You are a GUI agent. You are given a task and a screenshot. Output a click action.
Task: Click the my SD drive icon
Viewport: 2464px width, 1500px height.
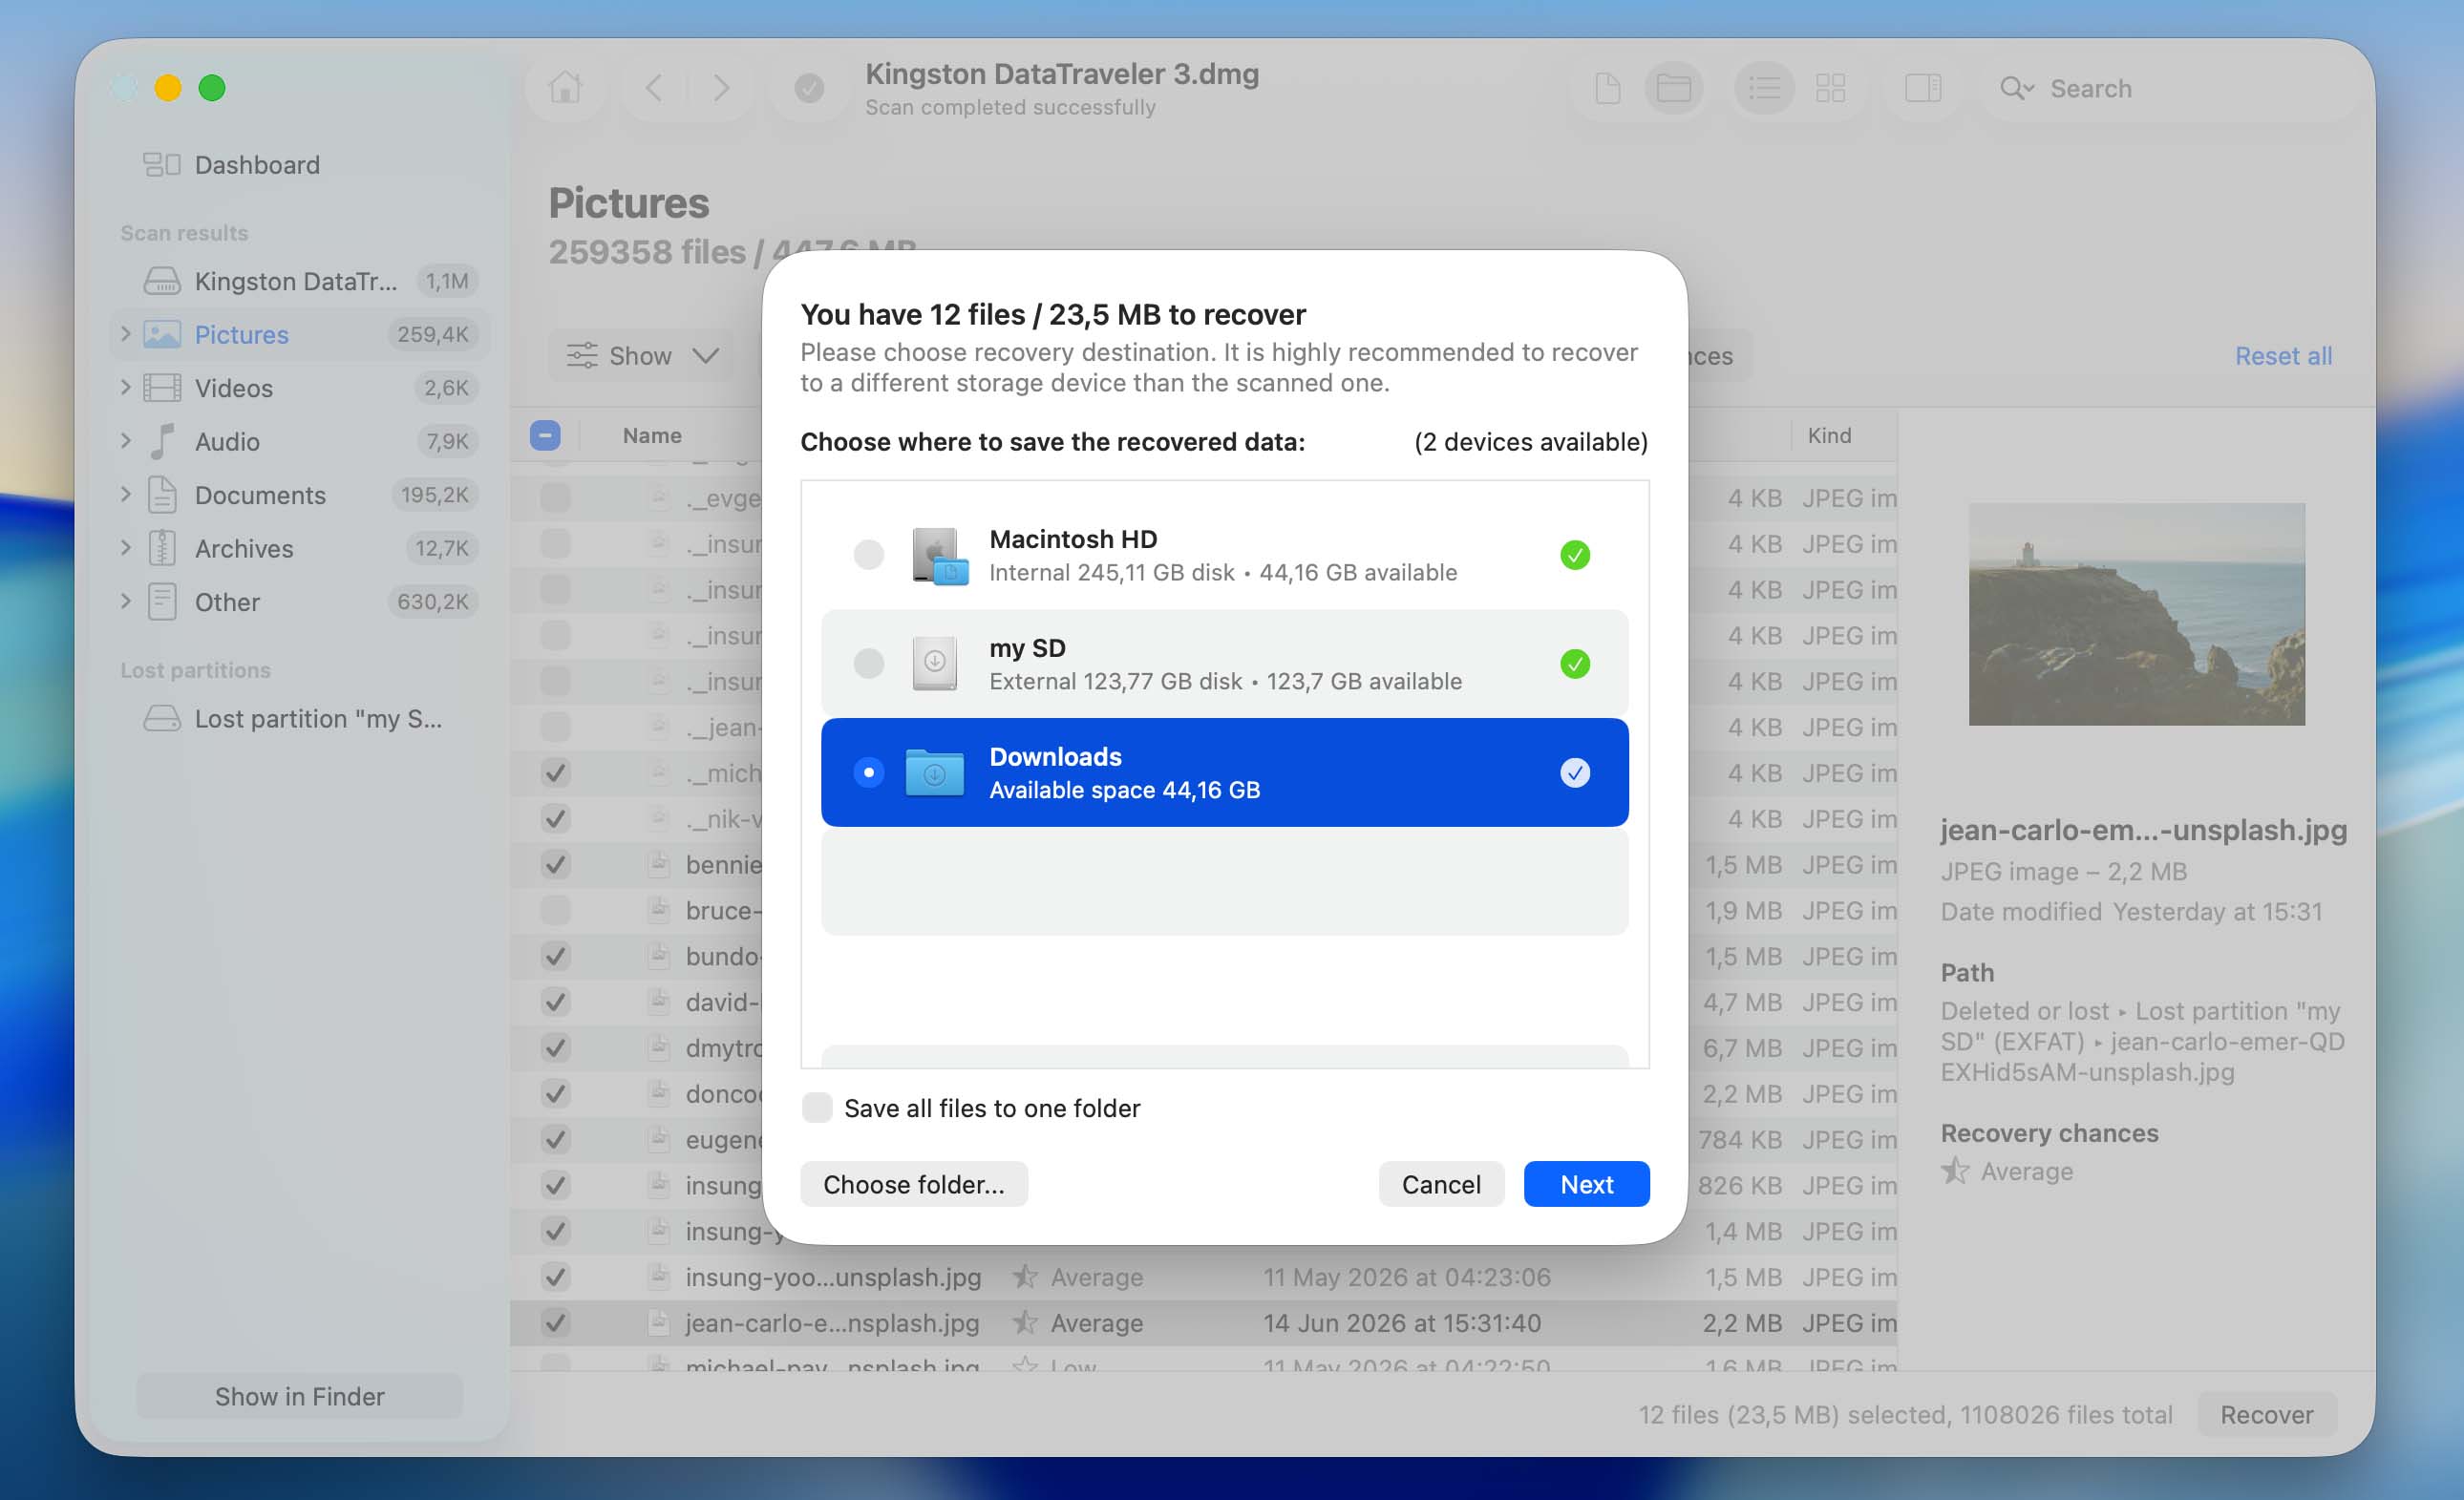[x=934, y=663]
